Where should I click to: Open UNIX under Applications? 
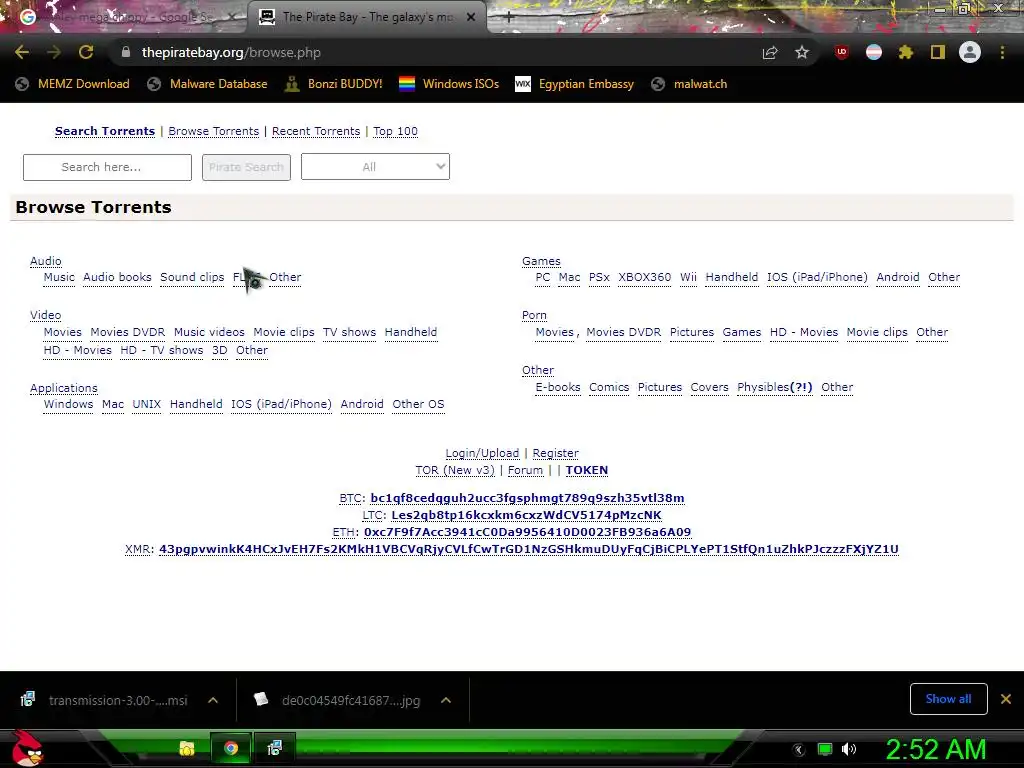click(146, 404)
